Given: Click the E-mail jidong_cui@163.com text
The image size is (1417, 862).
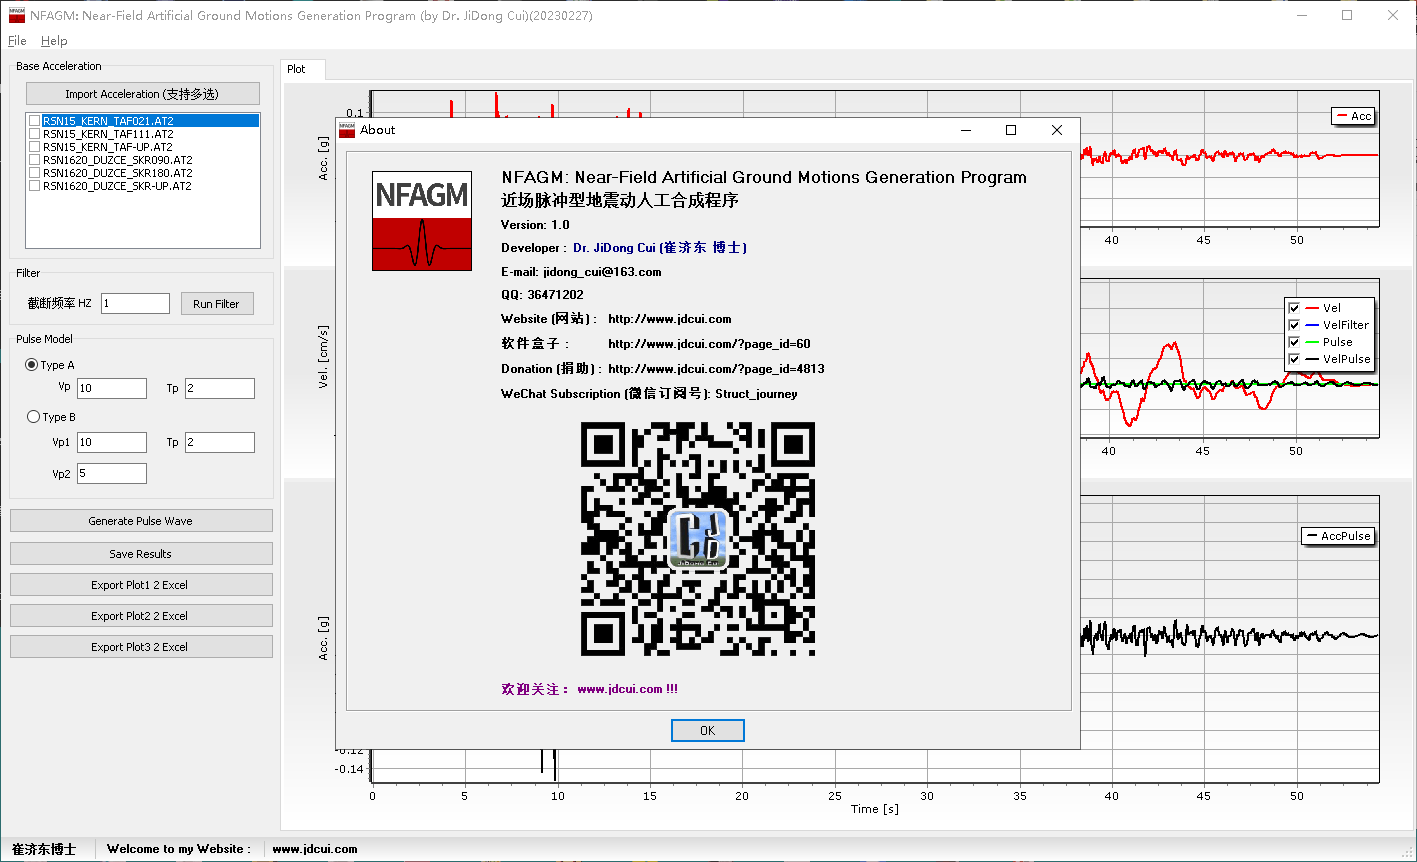Looking at the screenshot, I should [x=581, y=271].
